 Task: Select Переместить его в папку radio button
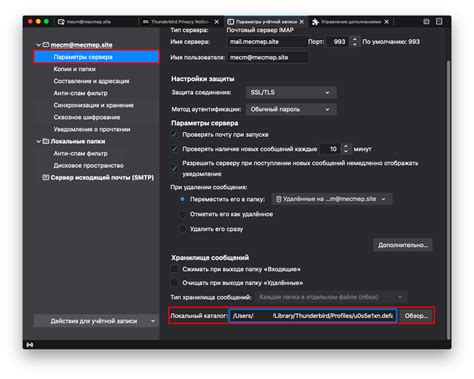(x=182, y=199)
